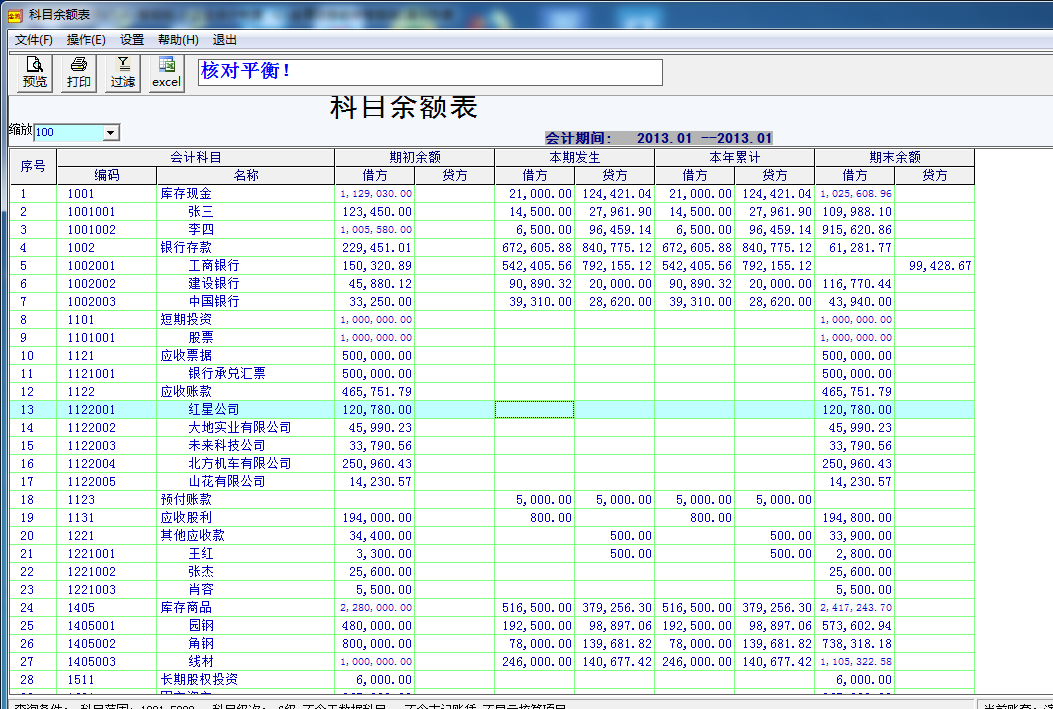Click the 期末余额 column header
This screenshot has height=709, width=1053.
coord(894,157)
